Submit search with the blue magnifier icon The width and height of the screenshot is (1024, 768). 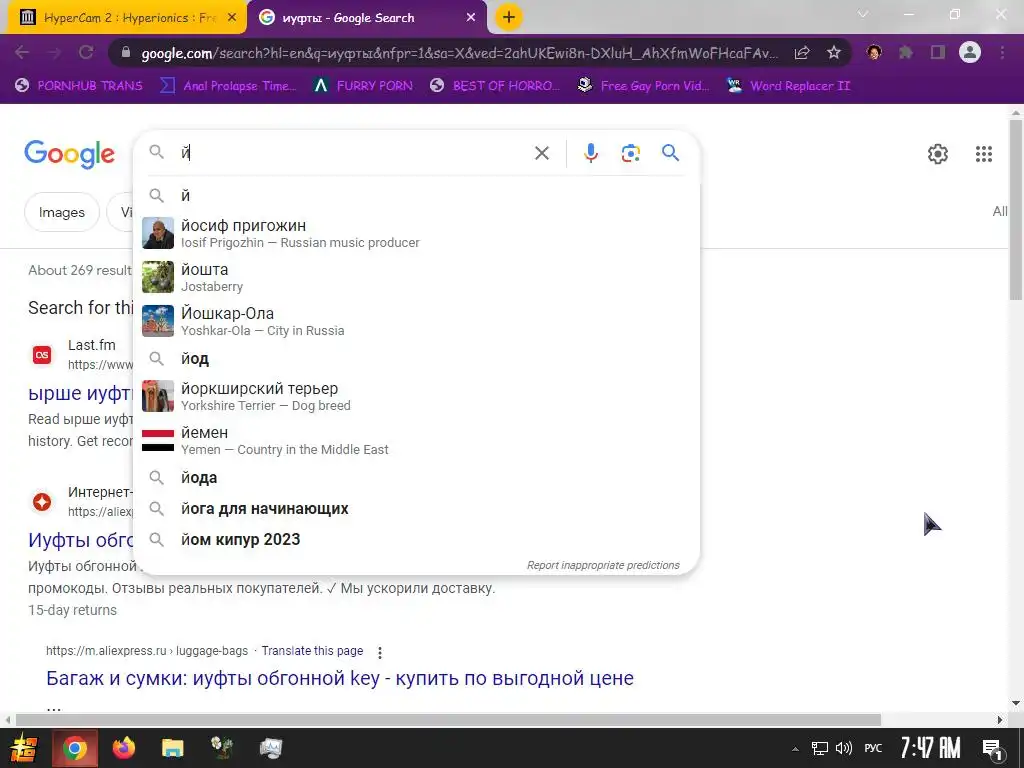[x=670, y=153]
